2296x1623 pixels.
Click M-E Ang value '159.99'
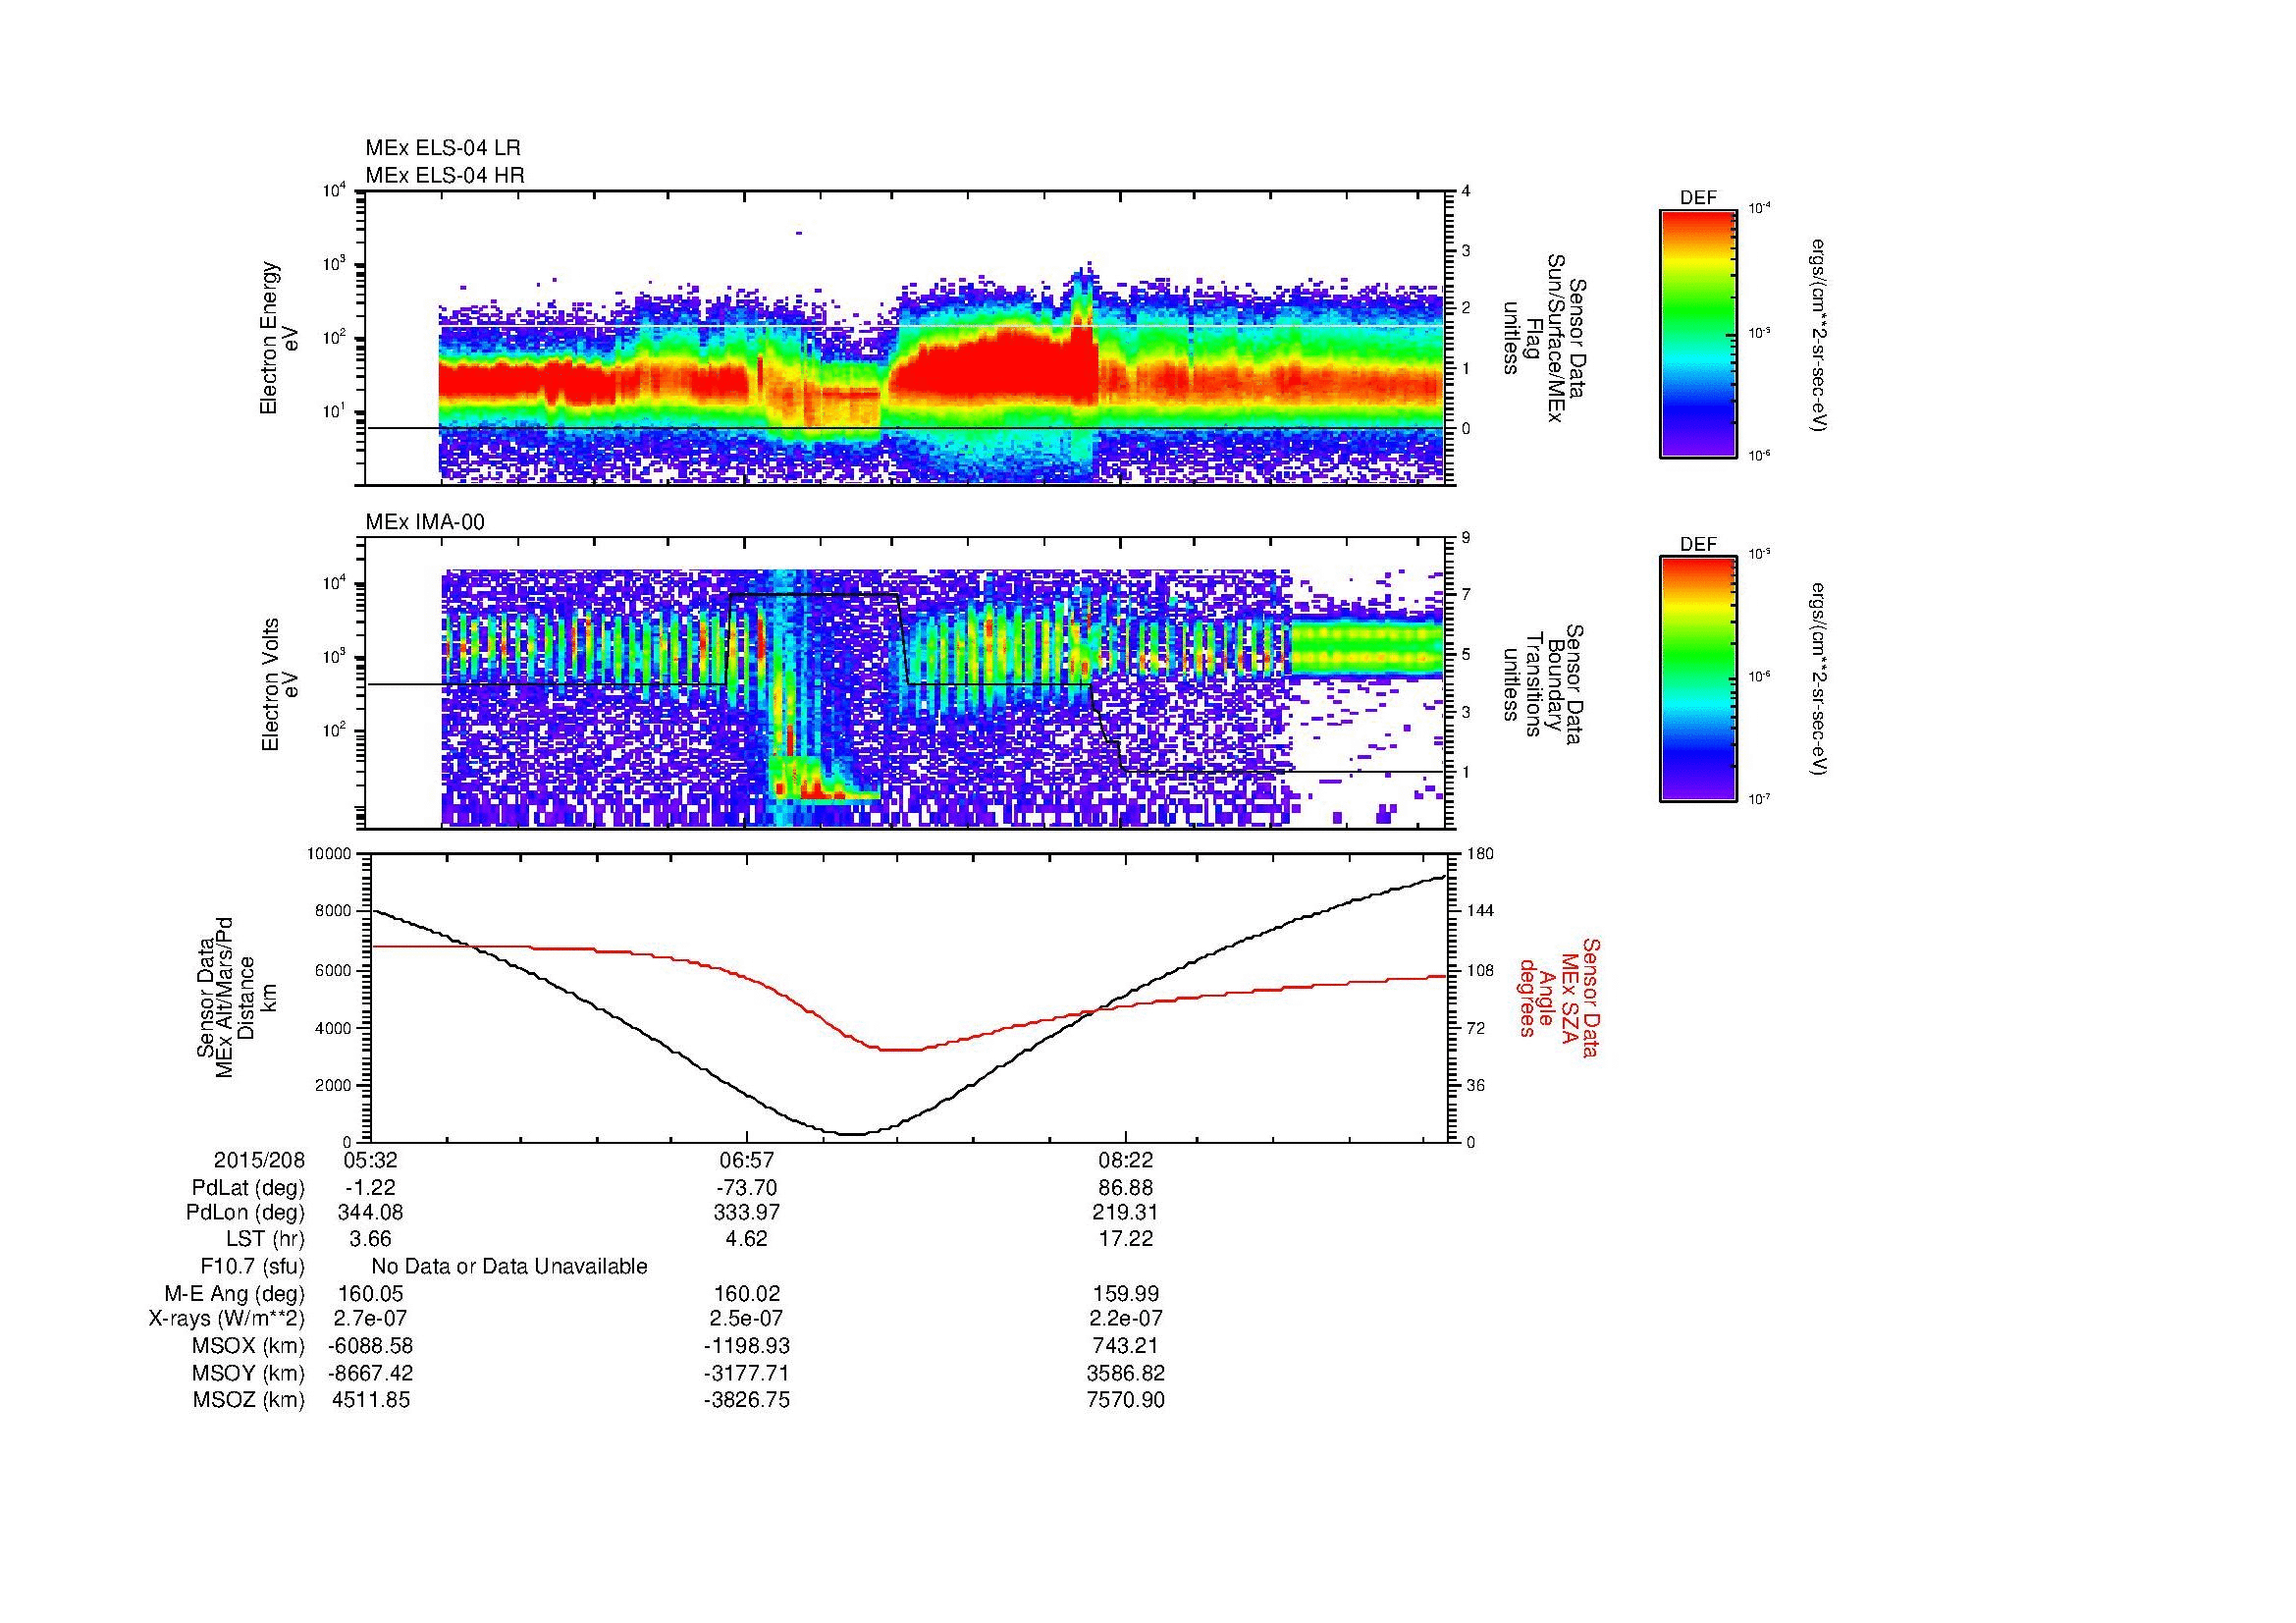click(x=1126, y=1293)
